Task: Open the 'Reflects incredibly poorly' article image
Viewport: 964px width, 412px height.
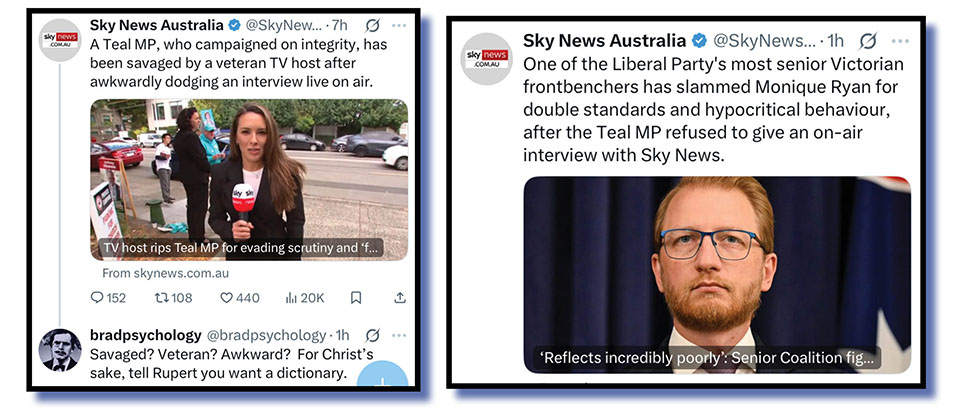Action: tap(717, 274)
